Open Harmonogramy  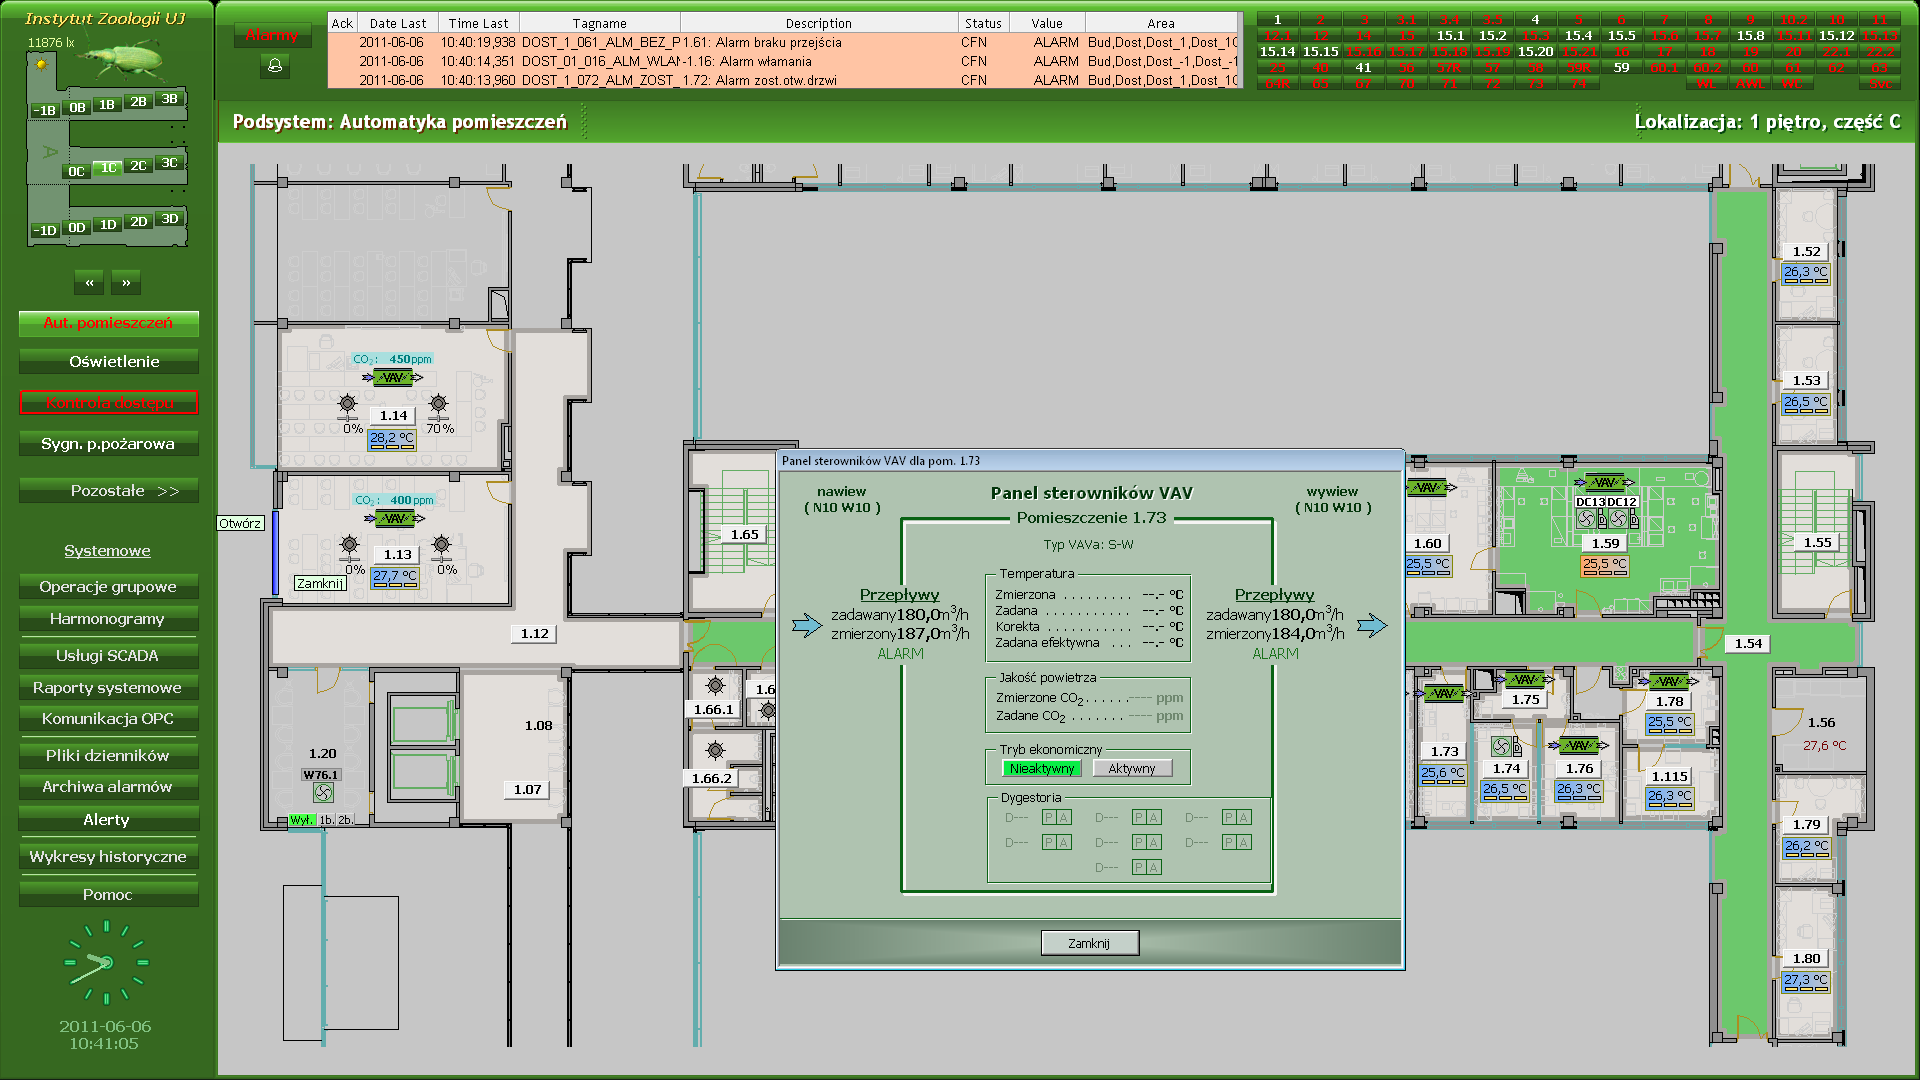coord(109,619)
